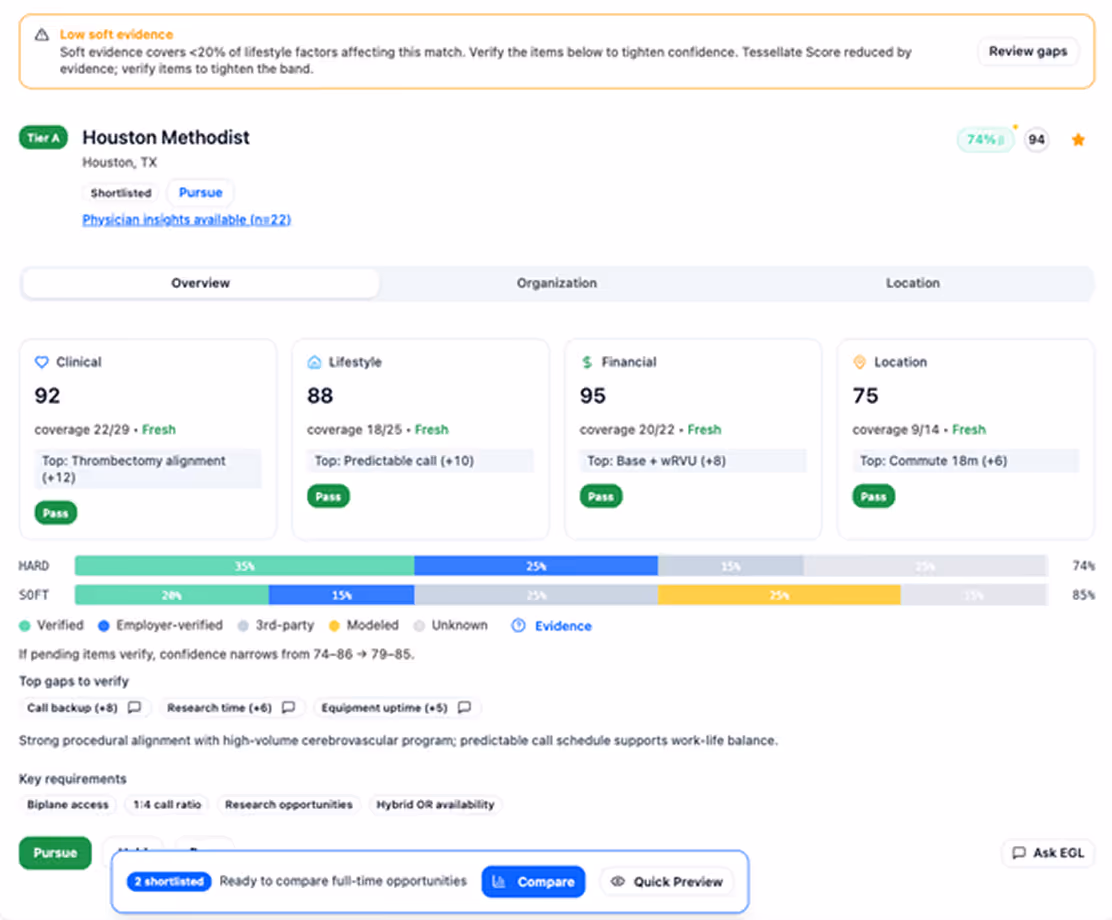
Task: Click the eye icon on Quick Preview
Action: coord(618,882)
